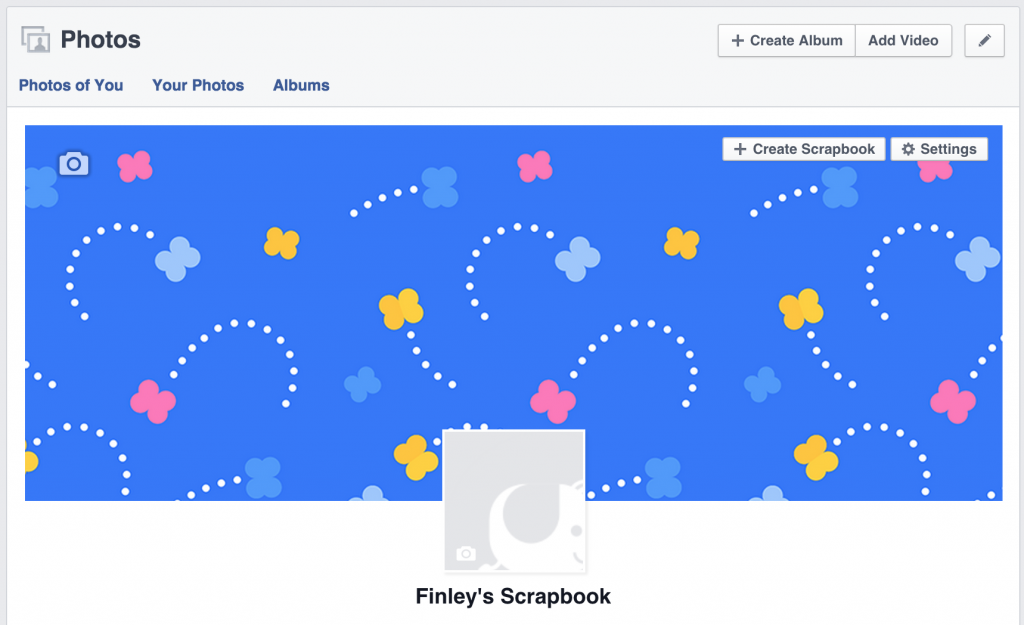
Task: Click the plus icon on Create Album
Action: 738,41
